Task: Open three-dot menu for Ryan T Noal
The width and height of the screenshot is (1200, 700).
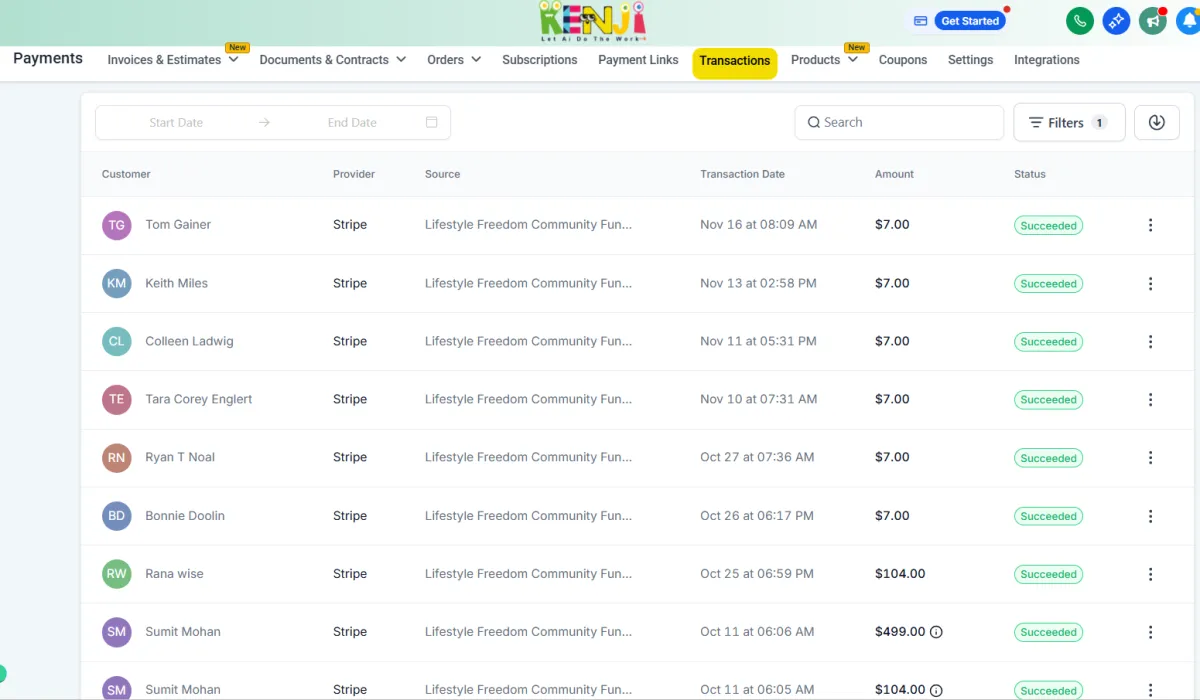Action: (x=1150, y=458)
